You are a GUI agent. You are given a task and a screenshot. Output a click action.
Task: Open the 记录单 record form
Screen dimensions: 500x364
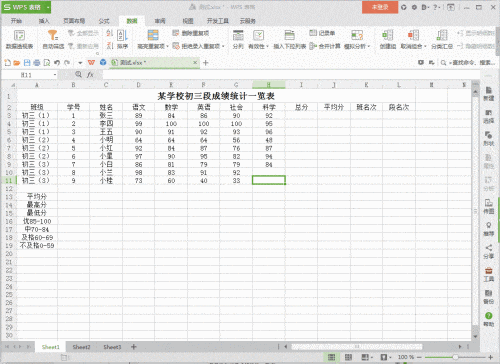click(322, 33)
